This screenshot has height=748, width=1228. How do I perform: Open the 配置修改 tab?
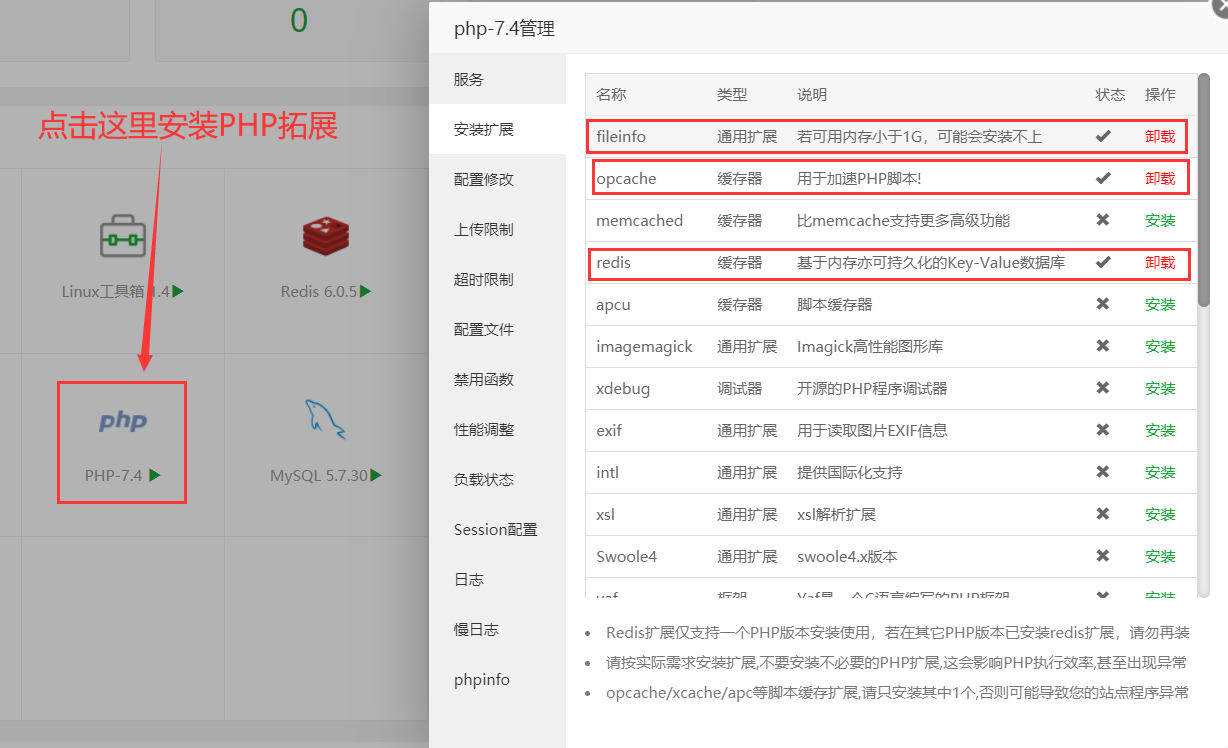pos(484,180)
